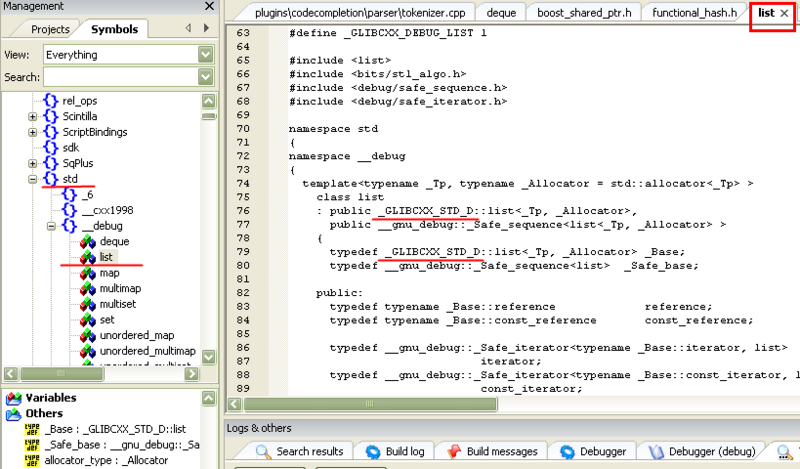Click the unordered_map class icon

click(x=88, y=335)
